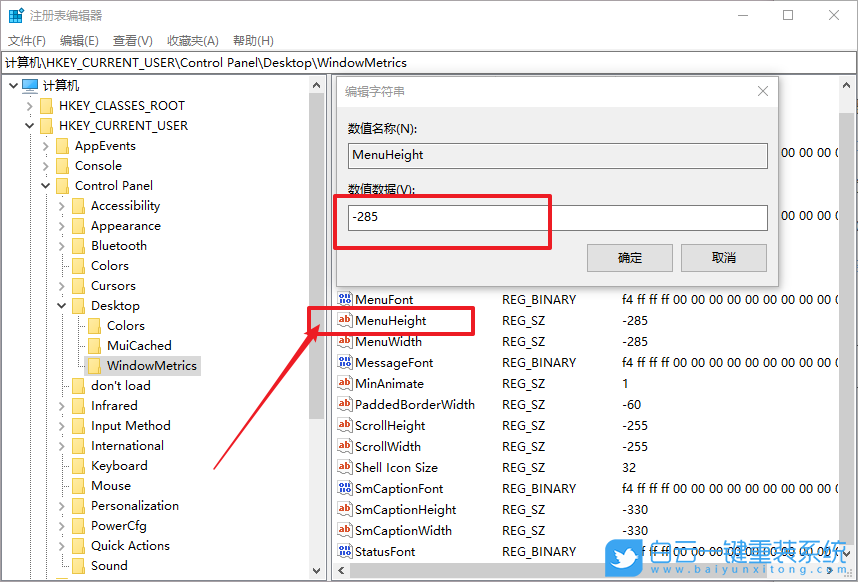Click the binary icon next to MenuFont
Screen dimensions: 858x582
[345, 299]
